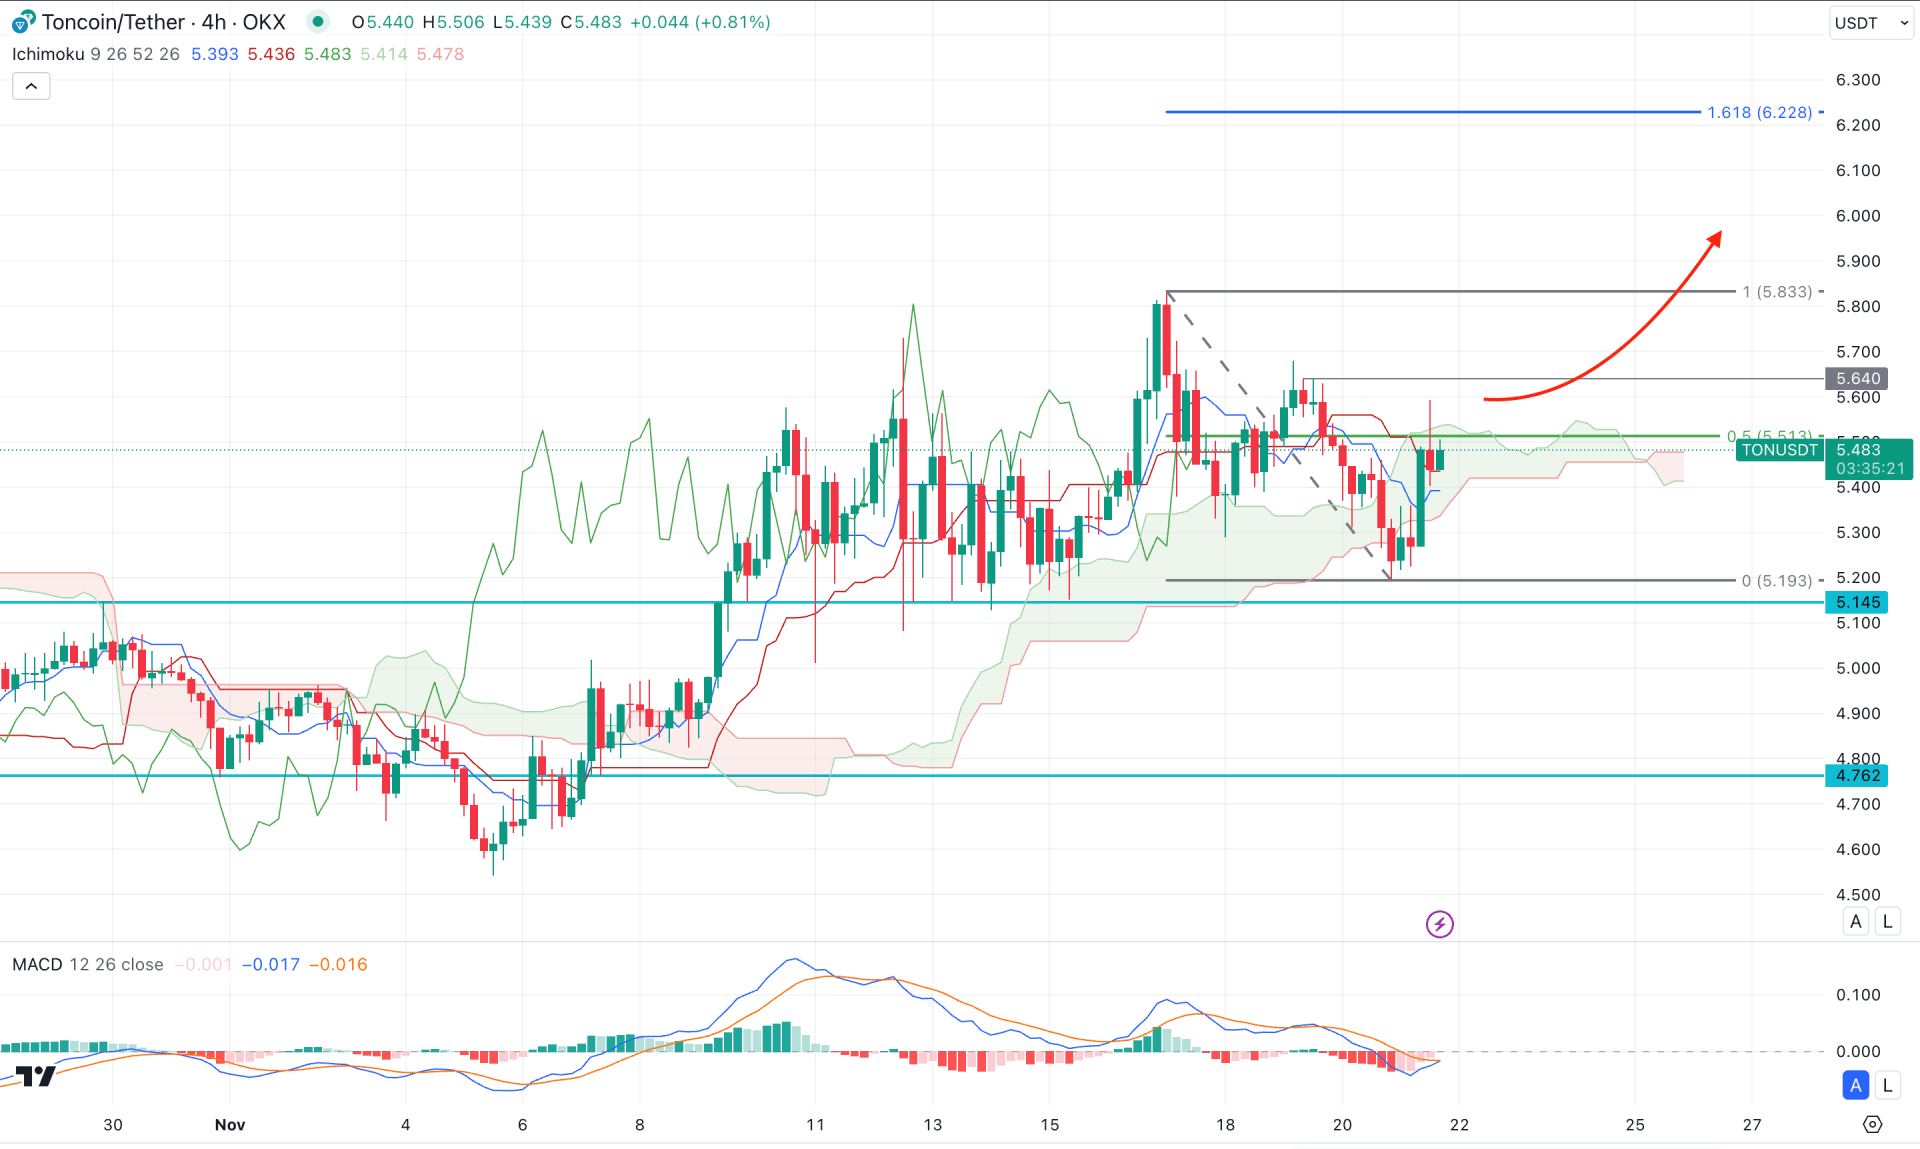Image resolution: width=1920 pixels, height=1149 pixels.
Task: Select the 5.640 price level label
Action: 1857,378
